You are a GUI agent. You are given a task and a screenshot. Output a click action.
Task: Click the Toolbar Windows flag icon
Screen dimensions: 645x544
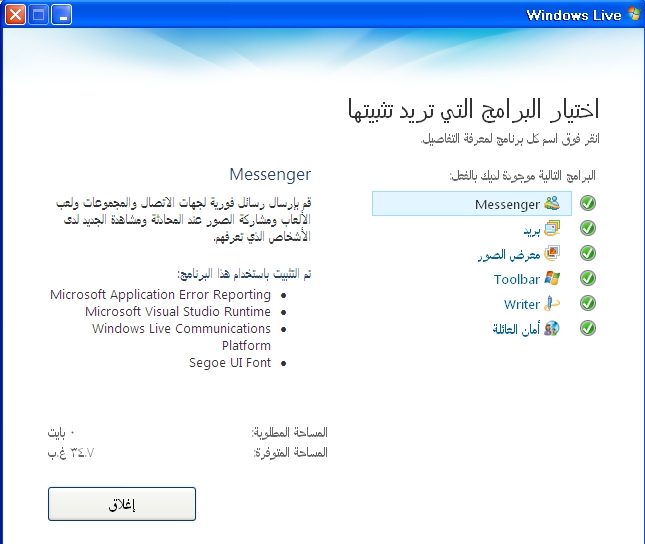pos(552,278)
